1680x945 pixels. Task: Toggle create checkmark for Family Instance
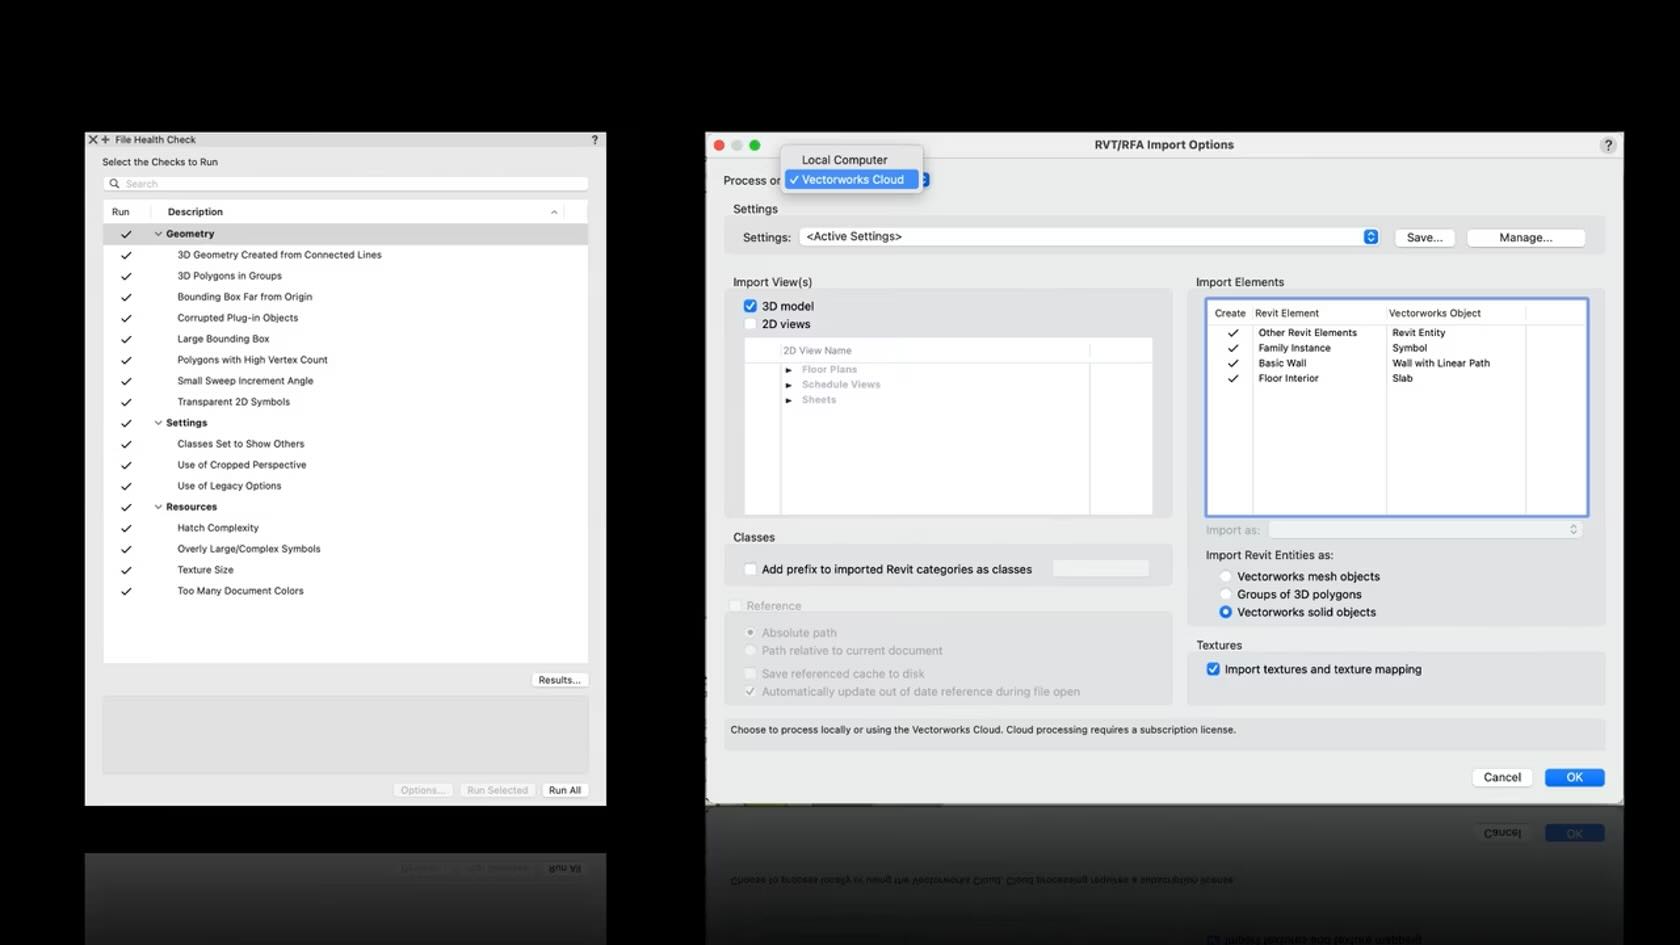point(1233,349)
